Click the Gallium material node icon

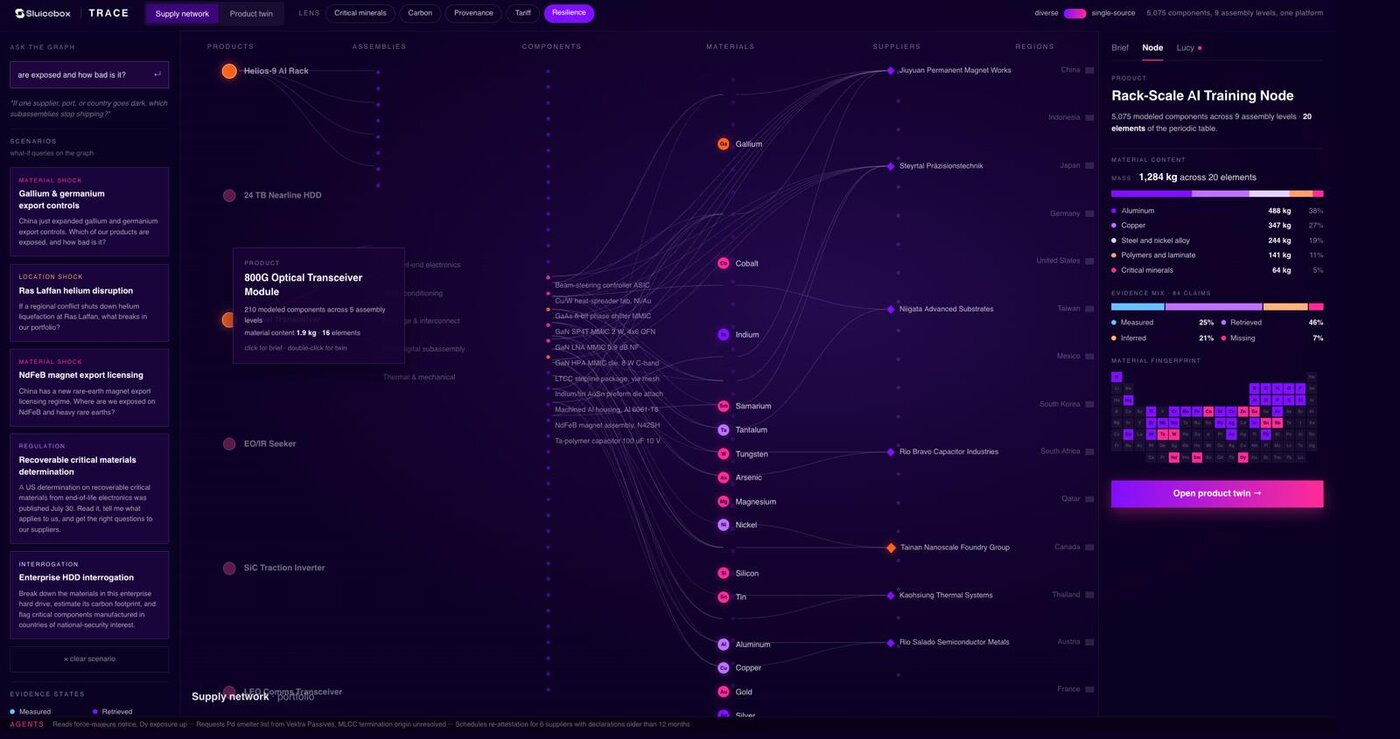723,144
